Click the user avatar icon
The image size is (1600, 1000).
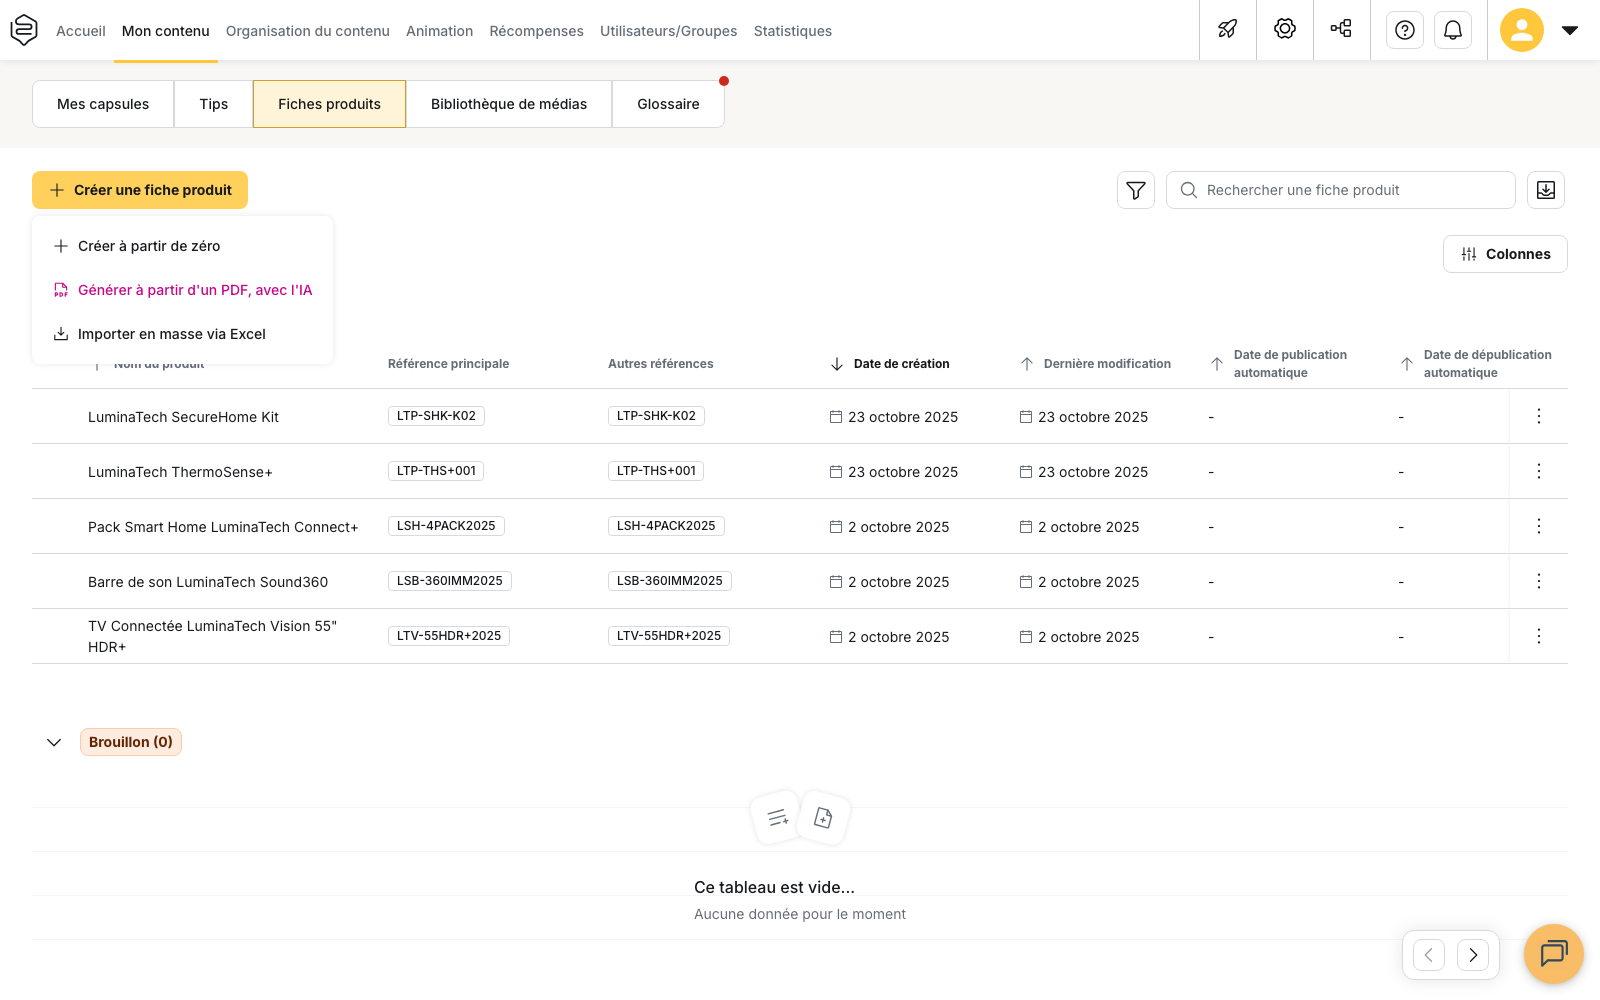tap(1522, 30)
